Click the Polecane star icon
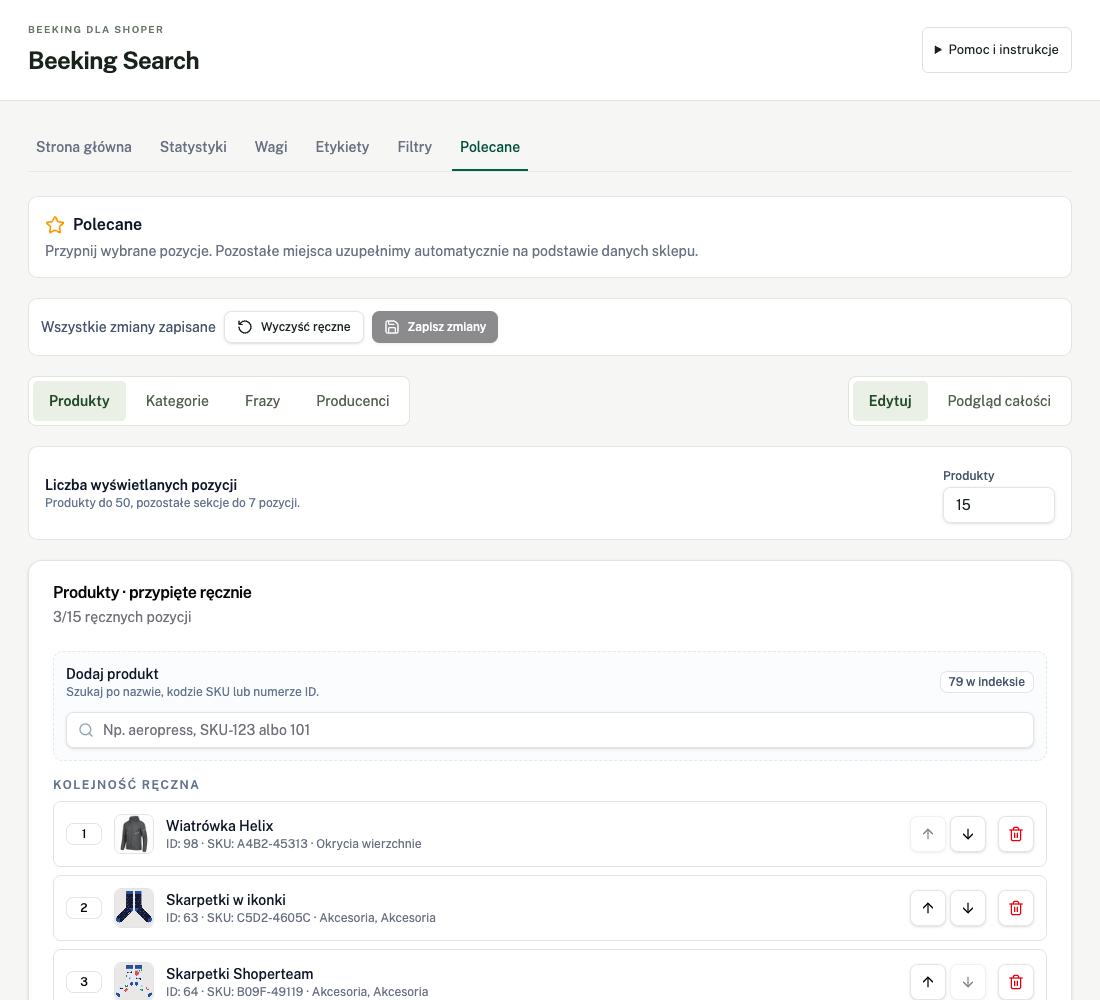Viewport: 1100px width, 1000px height. click(55, 225)
